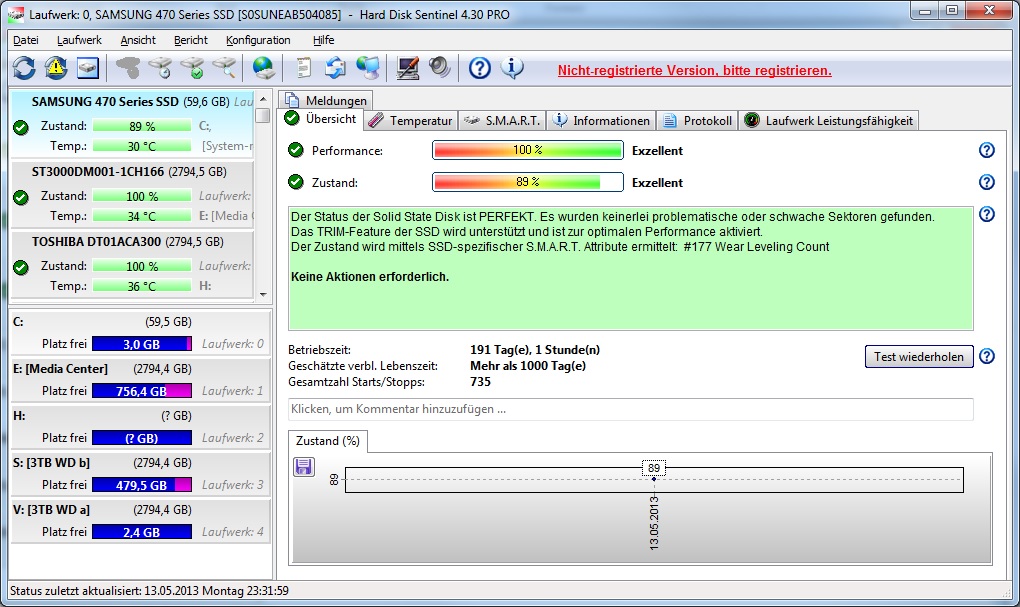Viewport: 1020px width, 607px height.
Task: Open the Protokoll tab
Action: [x=697, y=121]
